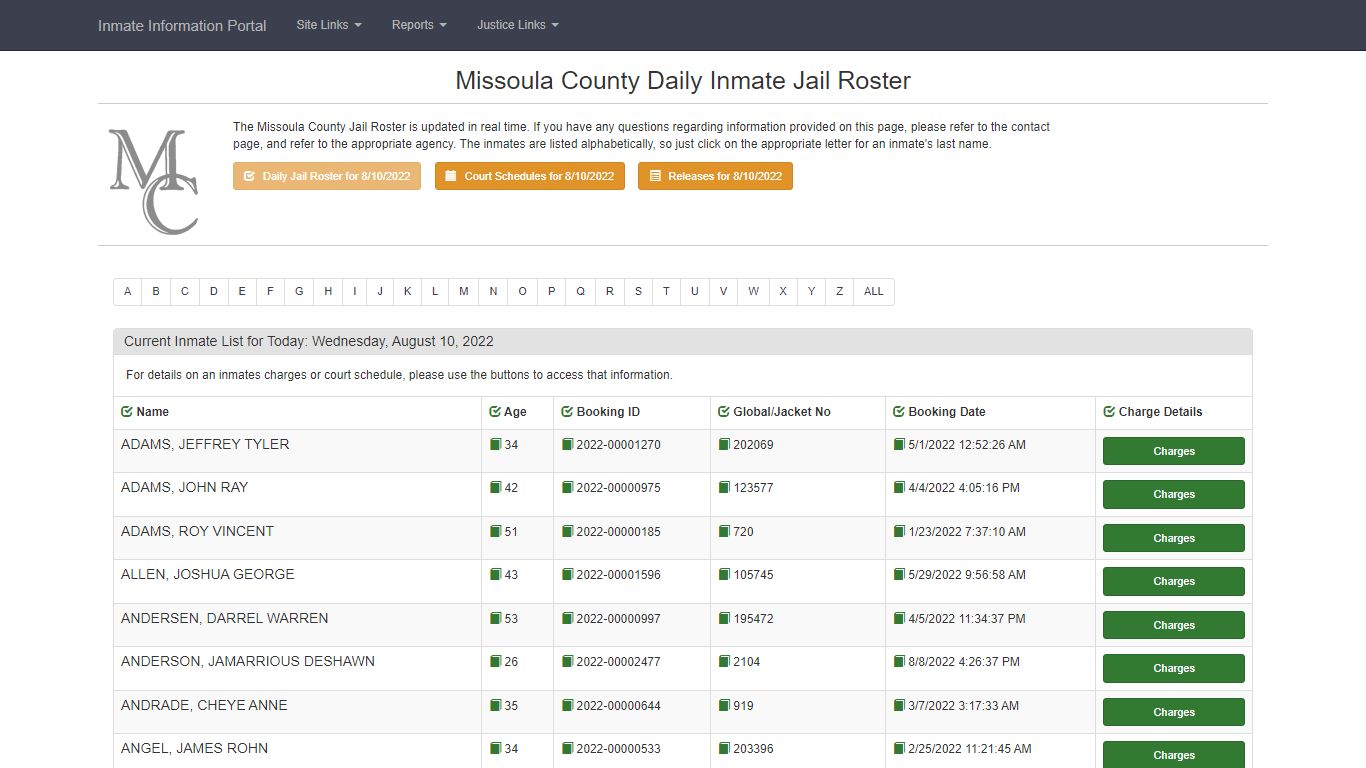Screen dimensions: 1366x768
Task: Click the Current Inmate List heading
Action: click(309, 341)
